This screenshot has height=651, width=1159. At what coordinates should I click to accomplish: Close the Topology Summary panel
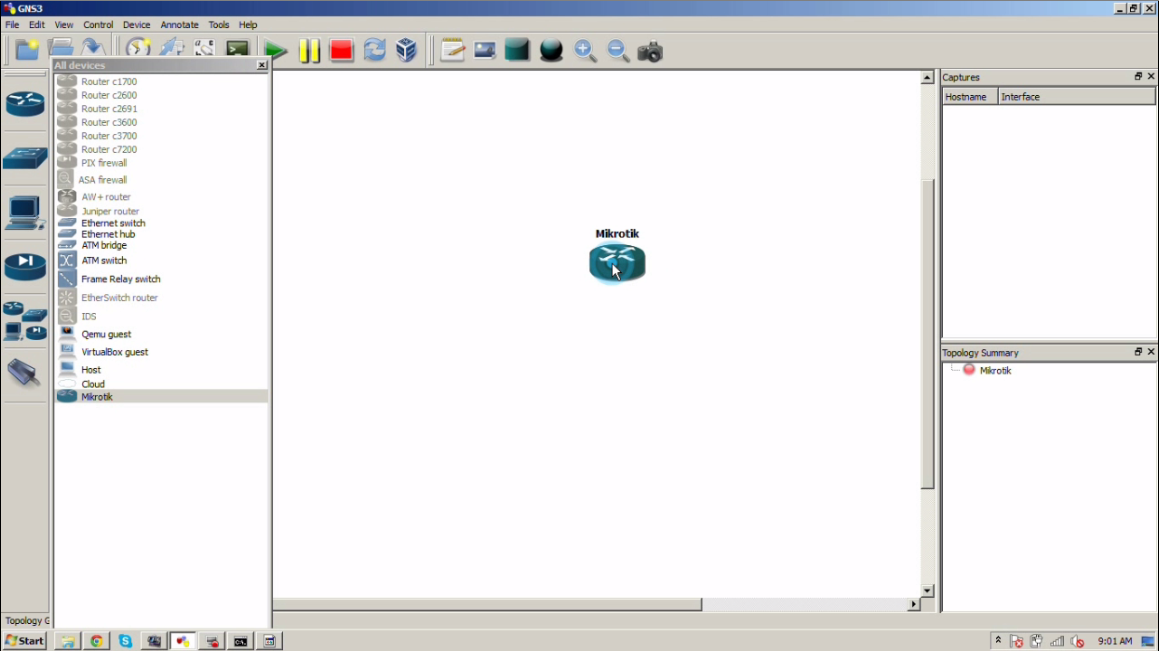point(1151,352)
